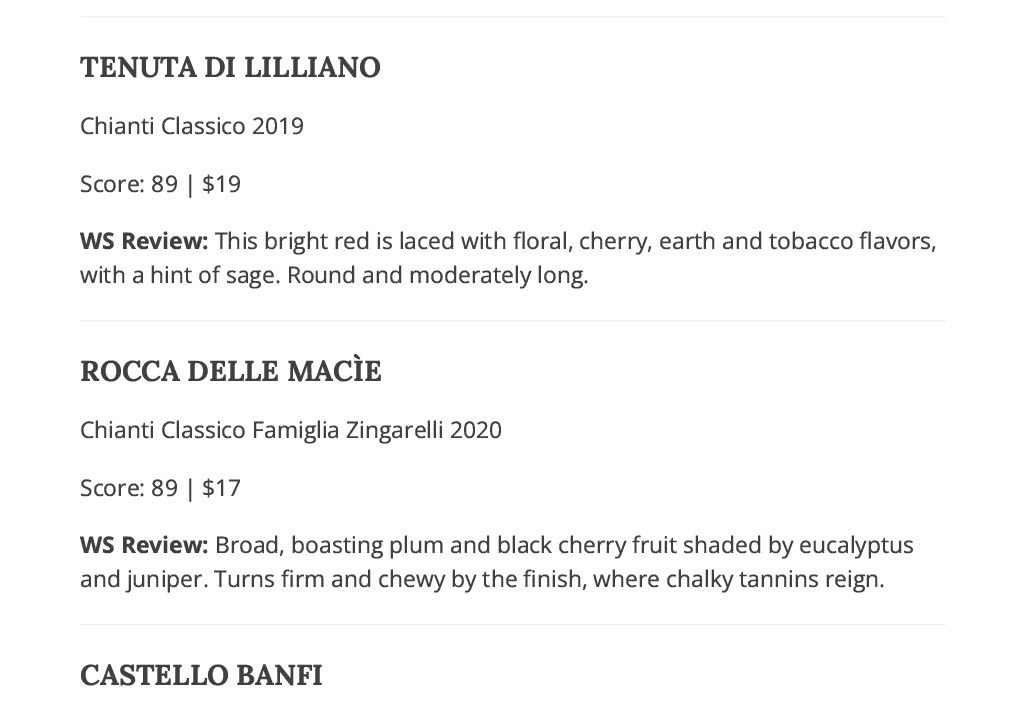The width and height of the screenshot is (1024, 724).
Task: Click the TENUTA DI LILLIANO heading
Action: pyautogui.click(x=230, y=67)
